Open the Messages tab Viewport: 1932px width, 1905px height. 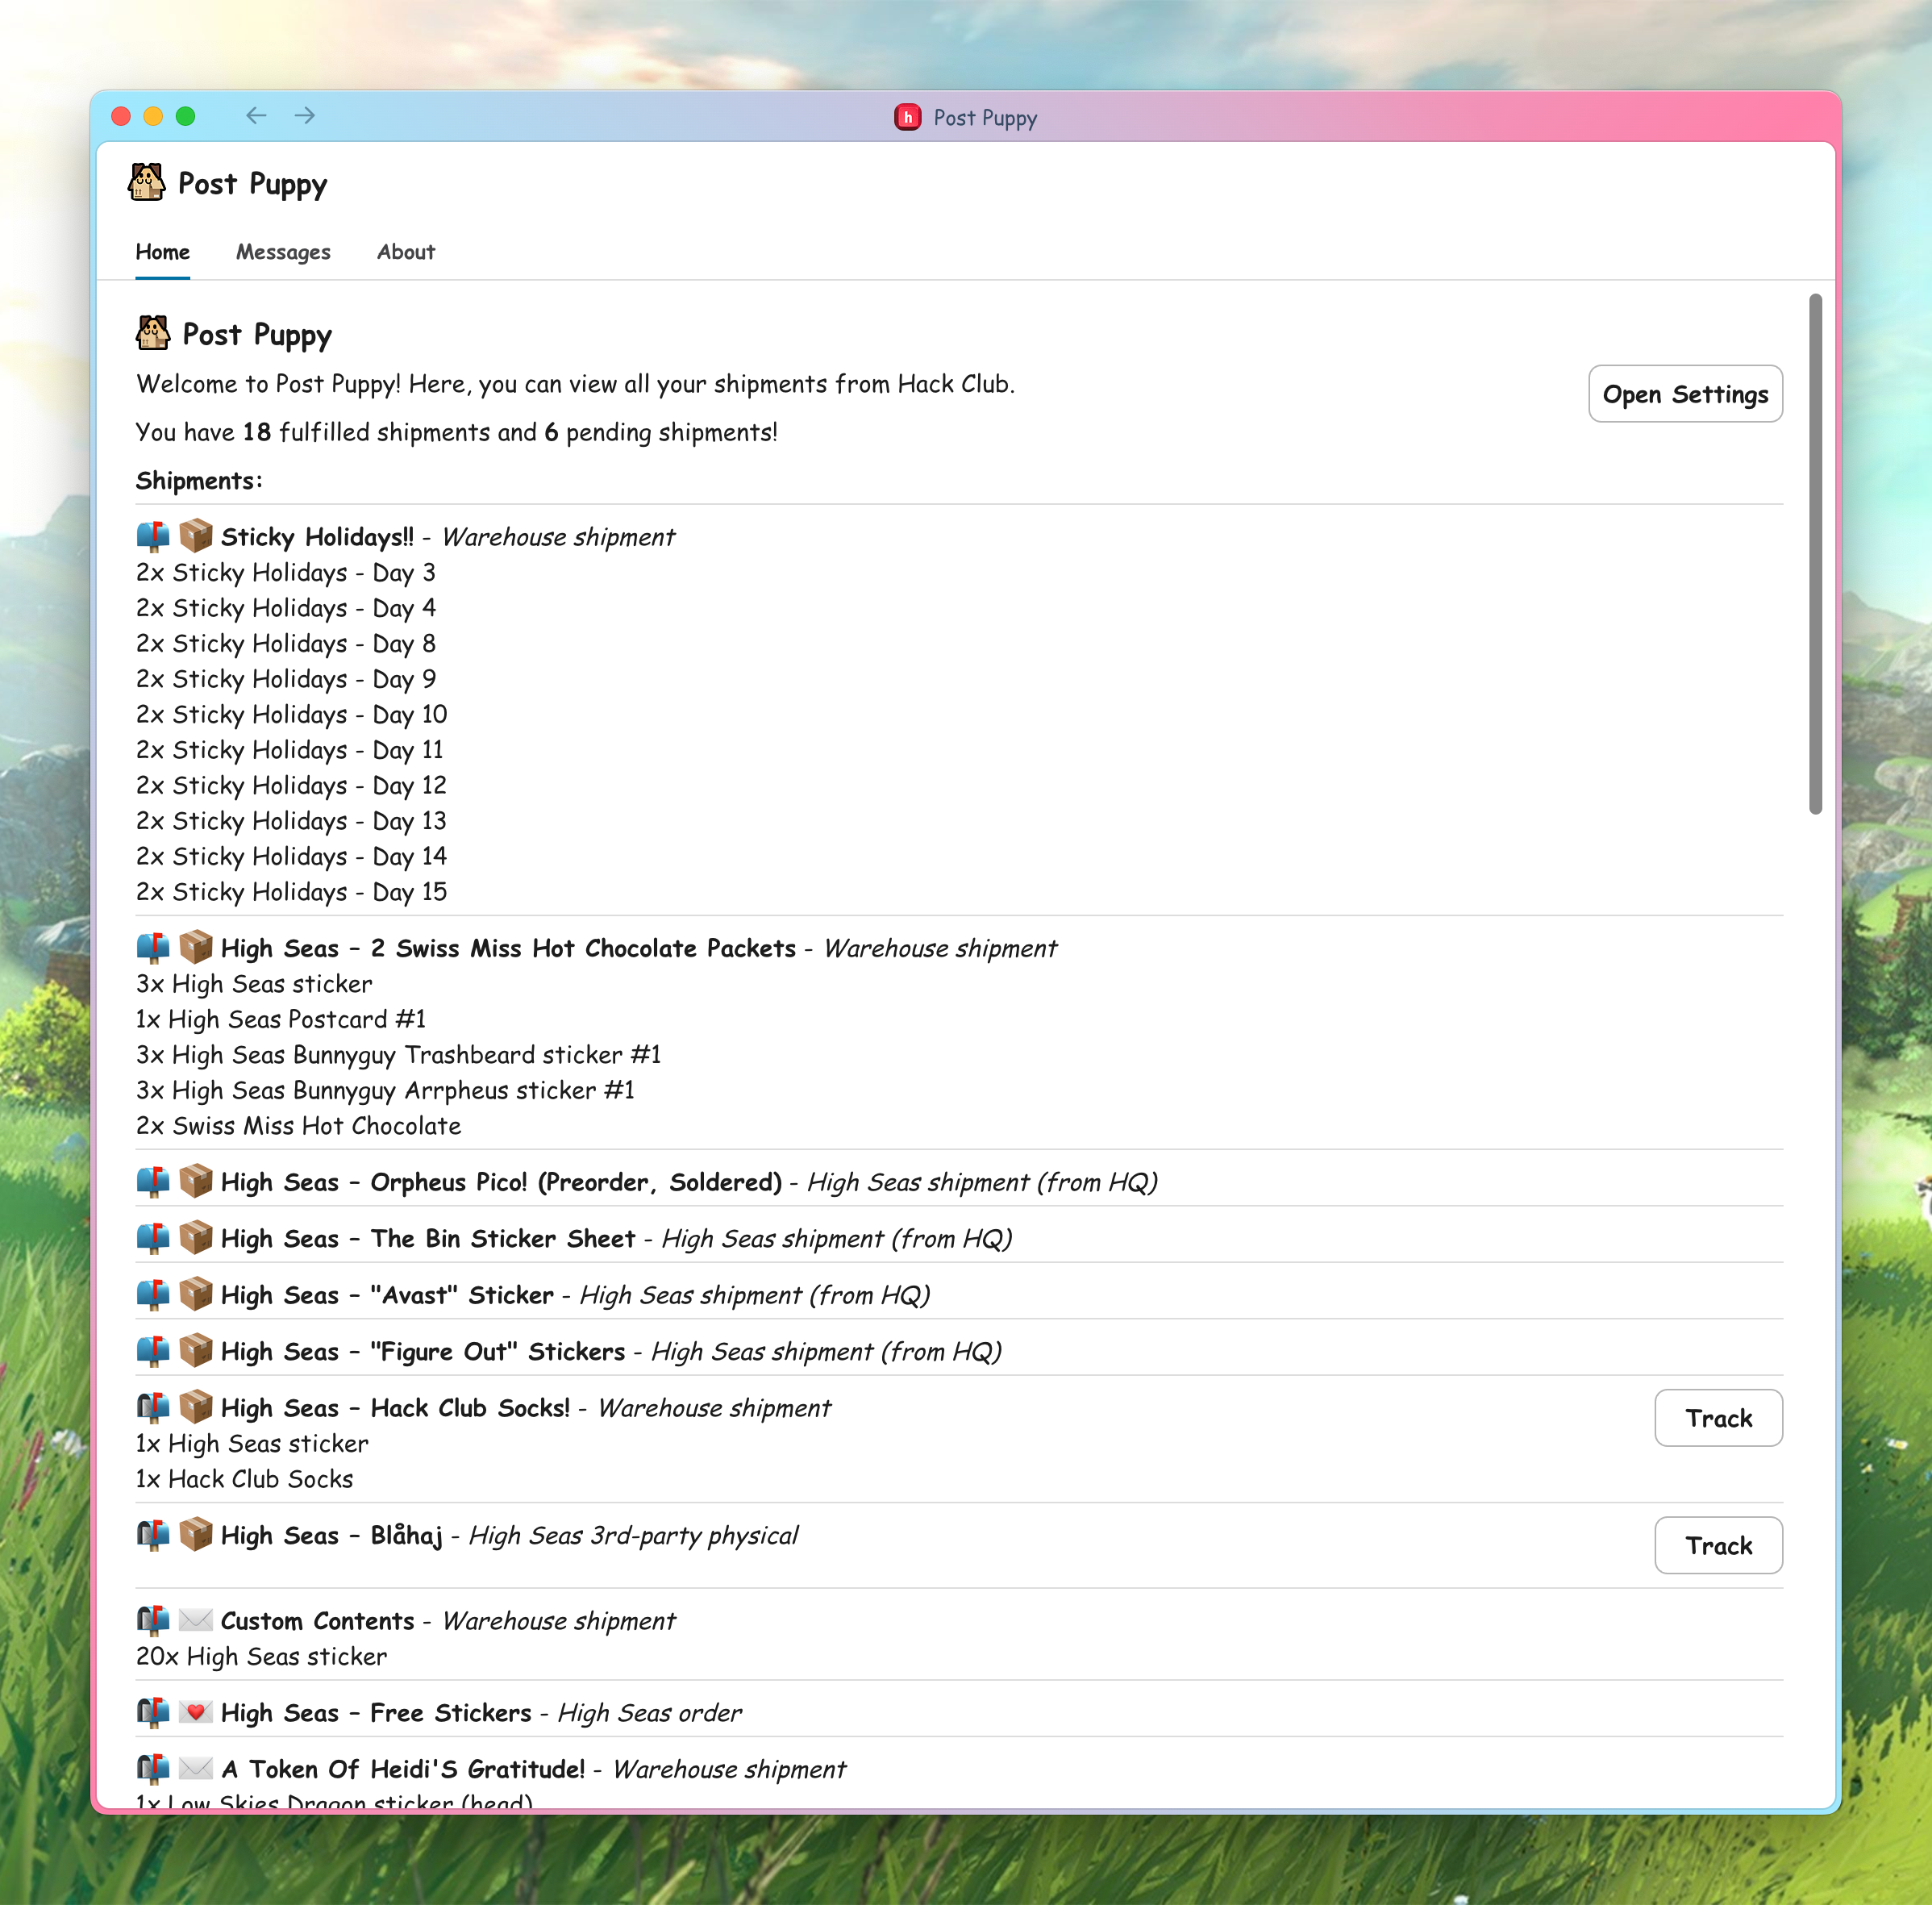click(x=283, y=252)
